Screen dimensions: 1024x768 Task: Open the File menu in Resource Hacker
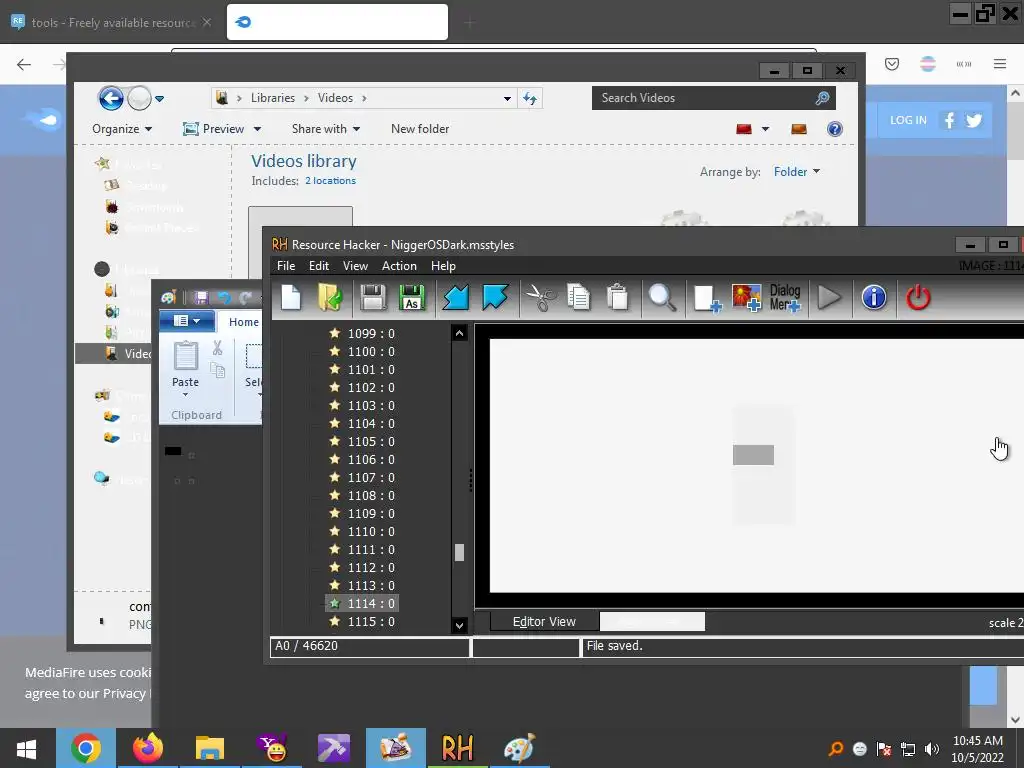click(286, 266)
